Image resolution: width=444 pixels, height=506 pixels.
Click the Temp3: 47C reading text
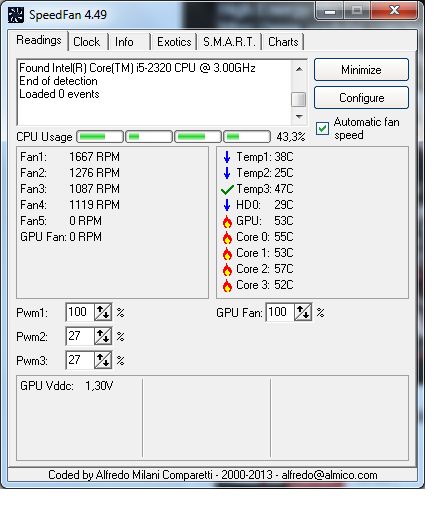click(265, 189)
